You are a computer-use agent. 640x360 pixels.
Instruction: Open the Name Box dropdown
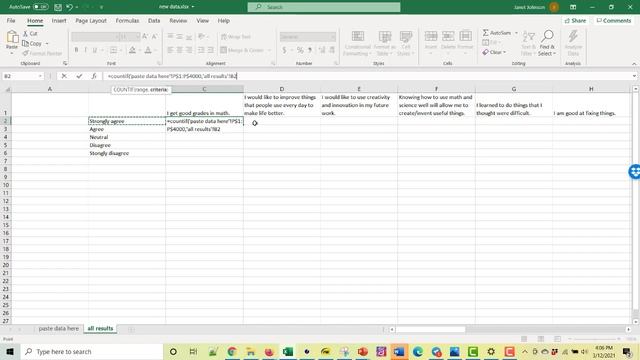[x=40, y=76]
